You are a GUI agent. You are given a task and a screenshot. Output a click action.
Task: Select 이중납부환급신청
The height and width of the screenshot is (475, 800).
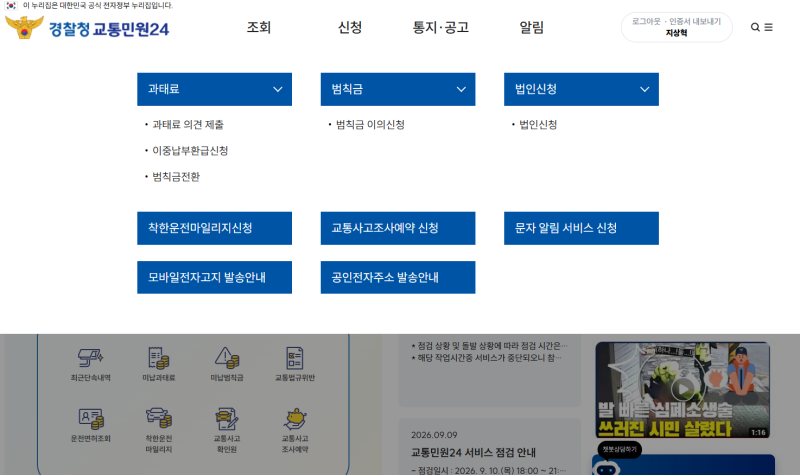[190, 151]
